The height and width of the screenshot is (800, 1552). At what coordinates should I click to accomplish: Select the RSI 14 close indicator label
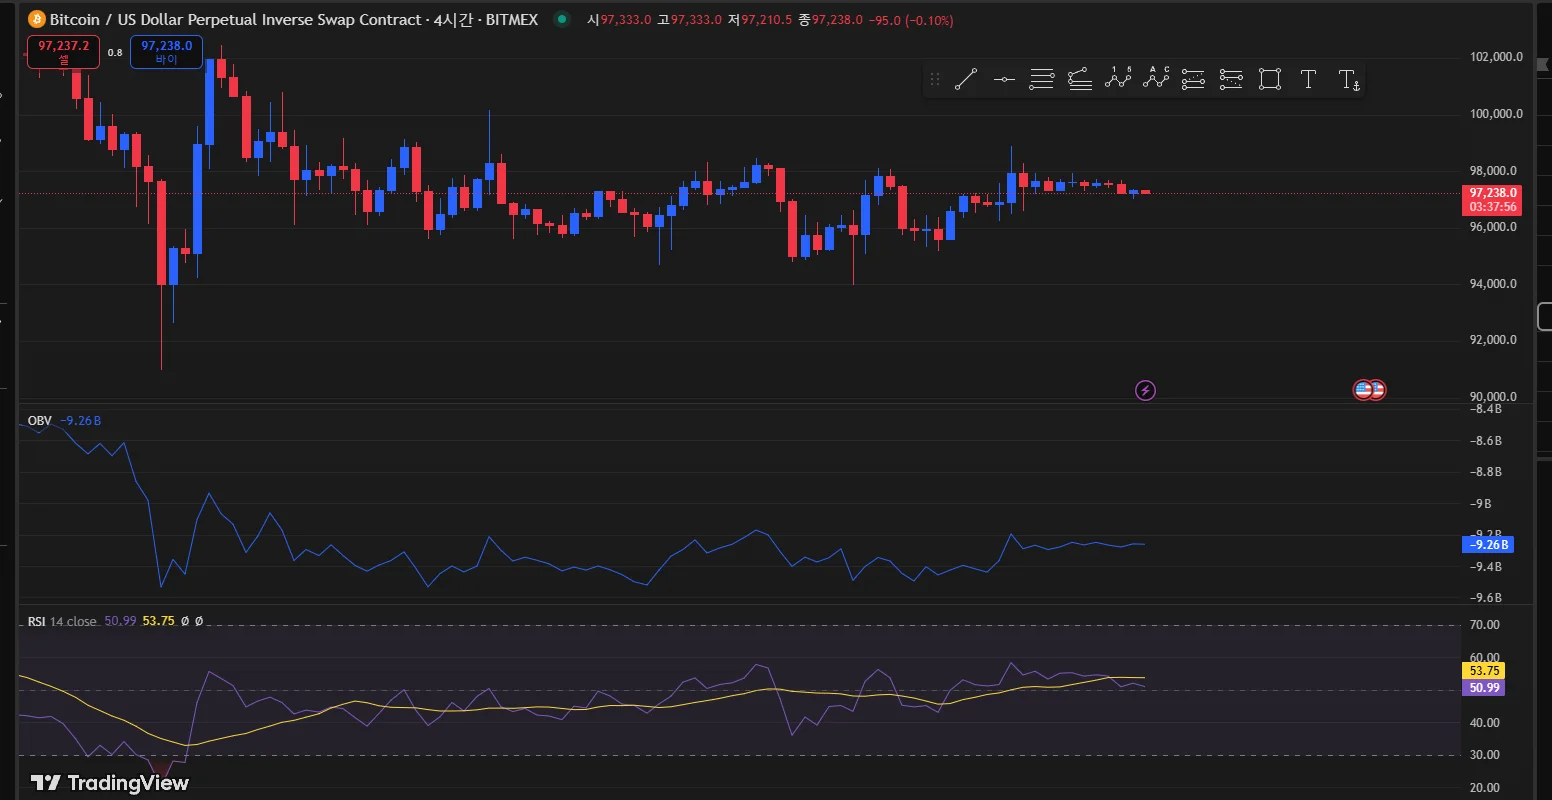pyautogui.click(x=62, y=621)
